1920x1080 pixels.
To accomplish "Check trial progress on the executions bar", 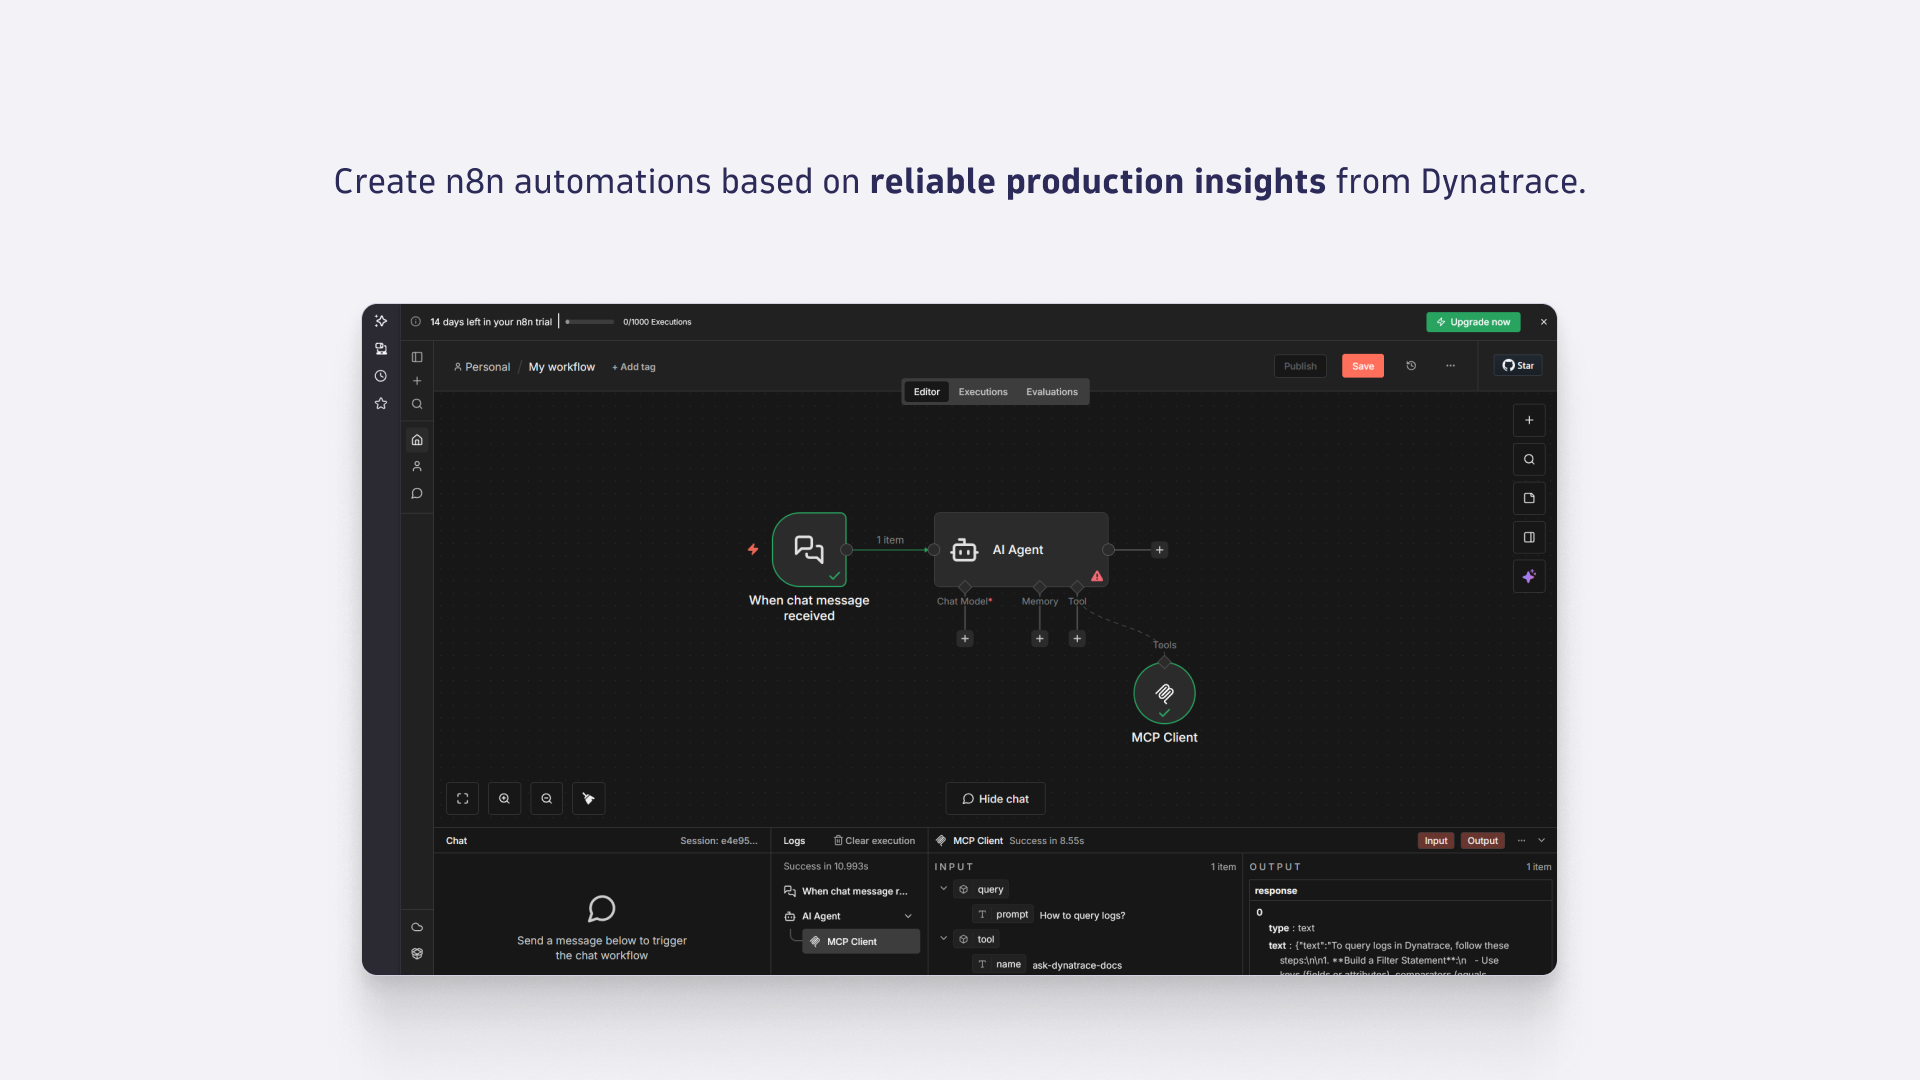I will click(x=590, y=321).
